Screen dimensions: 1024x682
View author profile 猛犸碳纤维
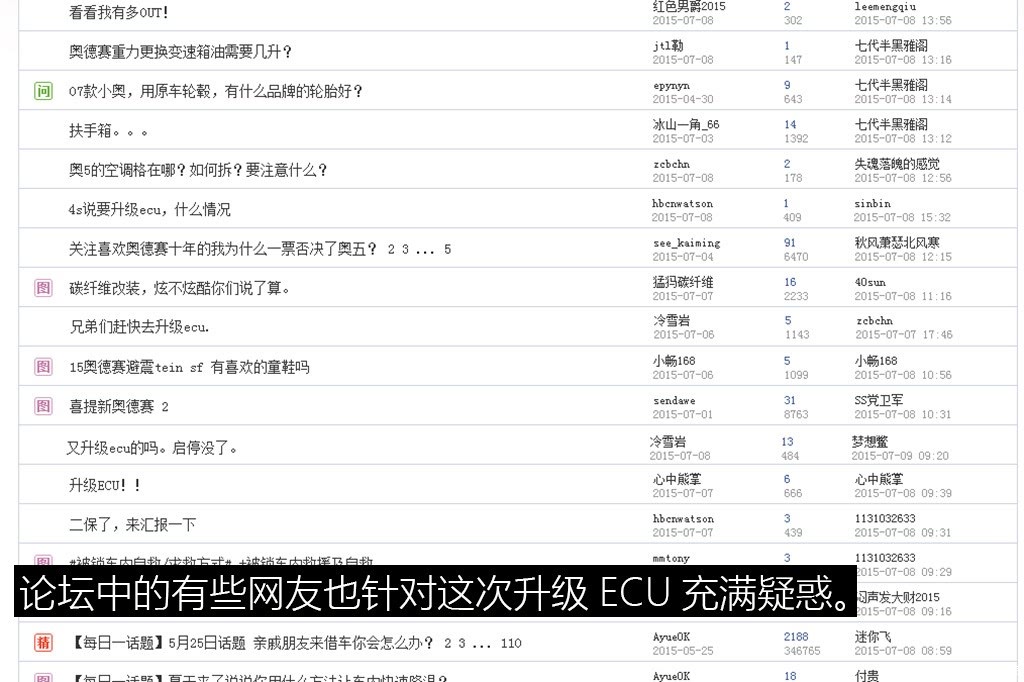(683, 282)
